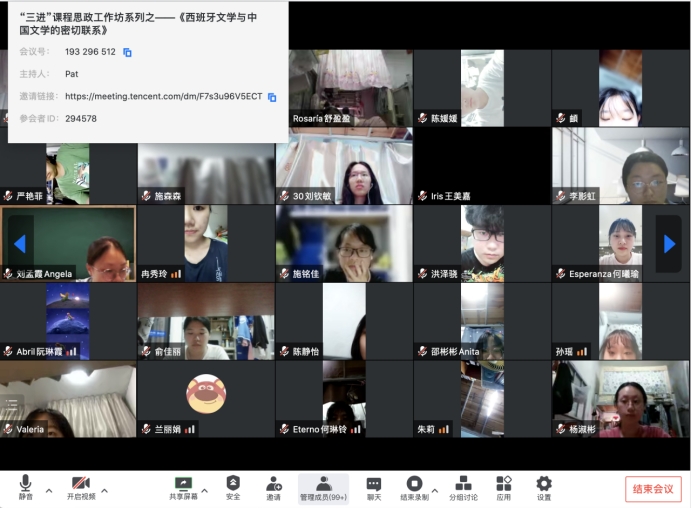Turn on camera with 开启视频

coord(80,485)
